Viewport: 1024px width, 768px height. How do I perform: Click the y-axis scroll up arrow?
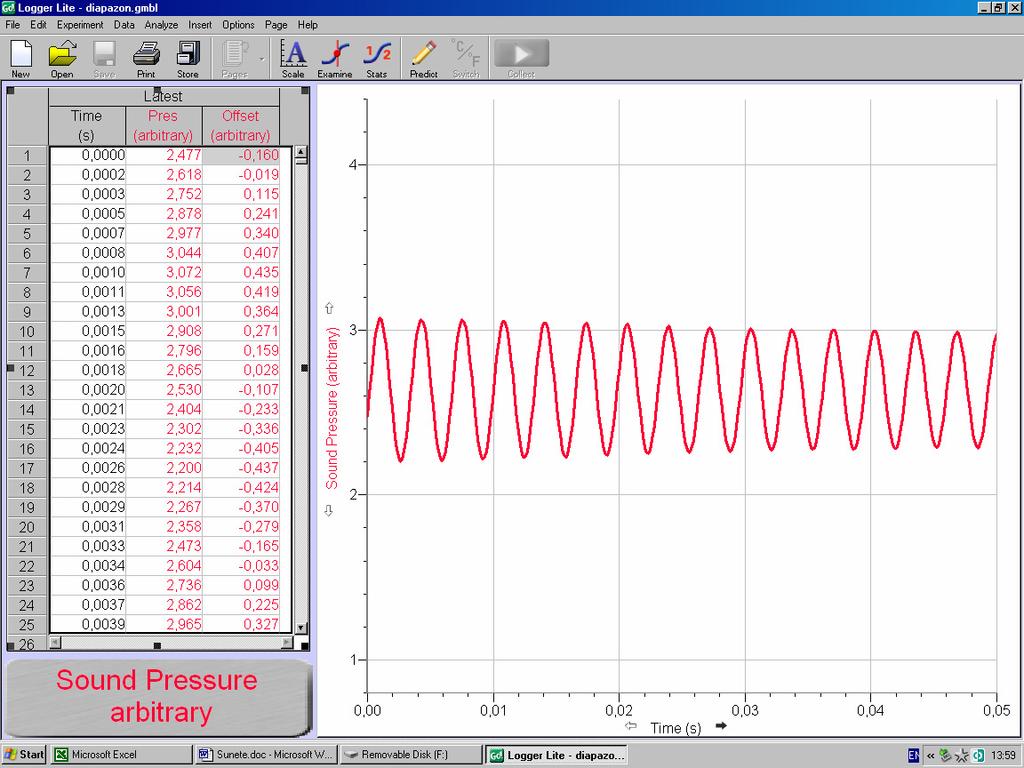pos(329,308)
